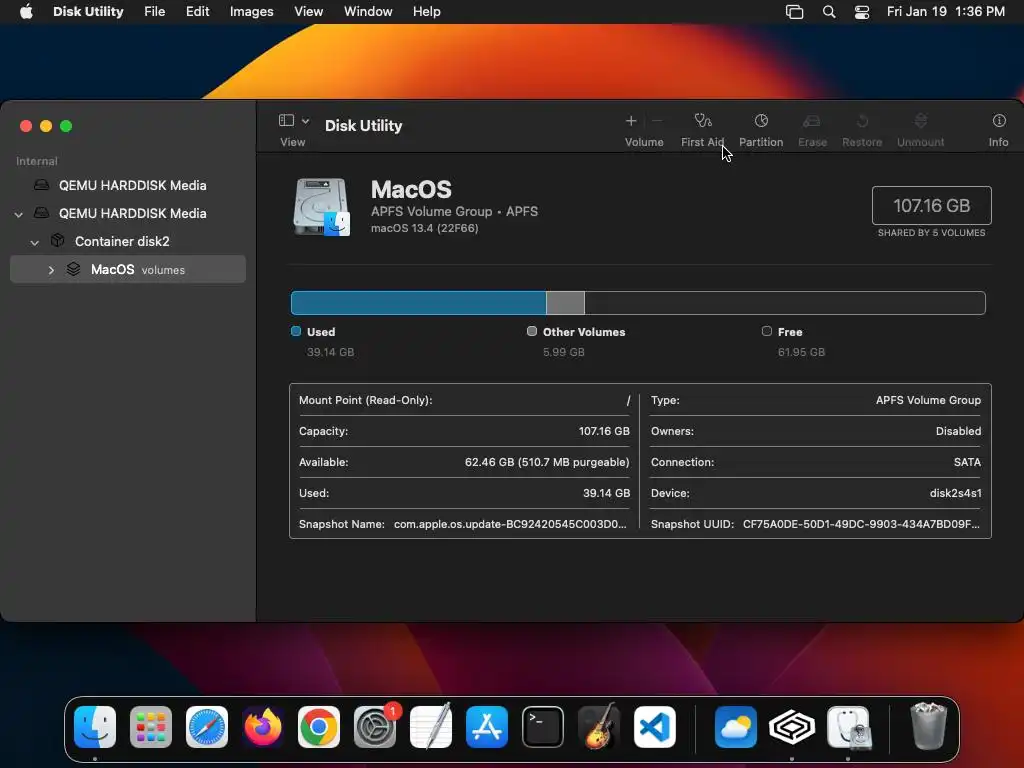
Task: Click the MacOS layered volumes icon
Action: click(x=73, y=269)
